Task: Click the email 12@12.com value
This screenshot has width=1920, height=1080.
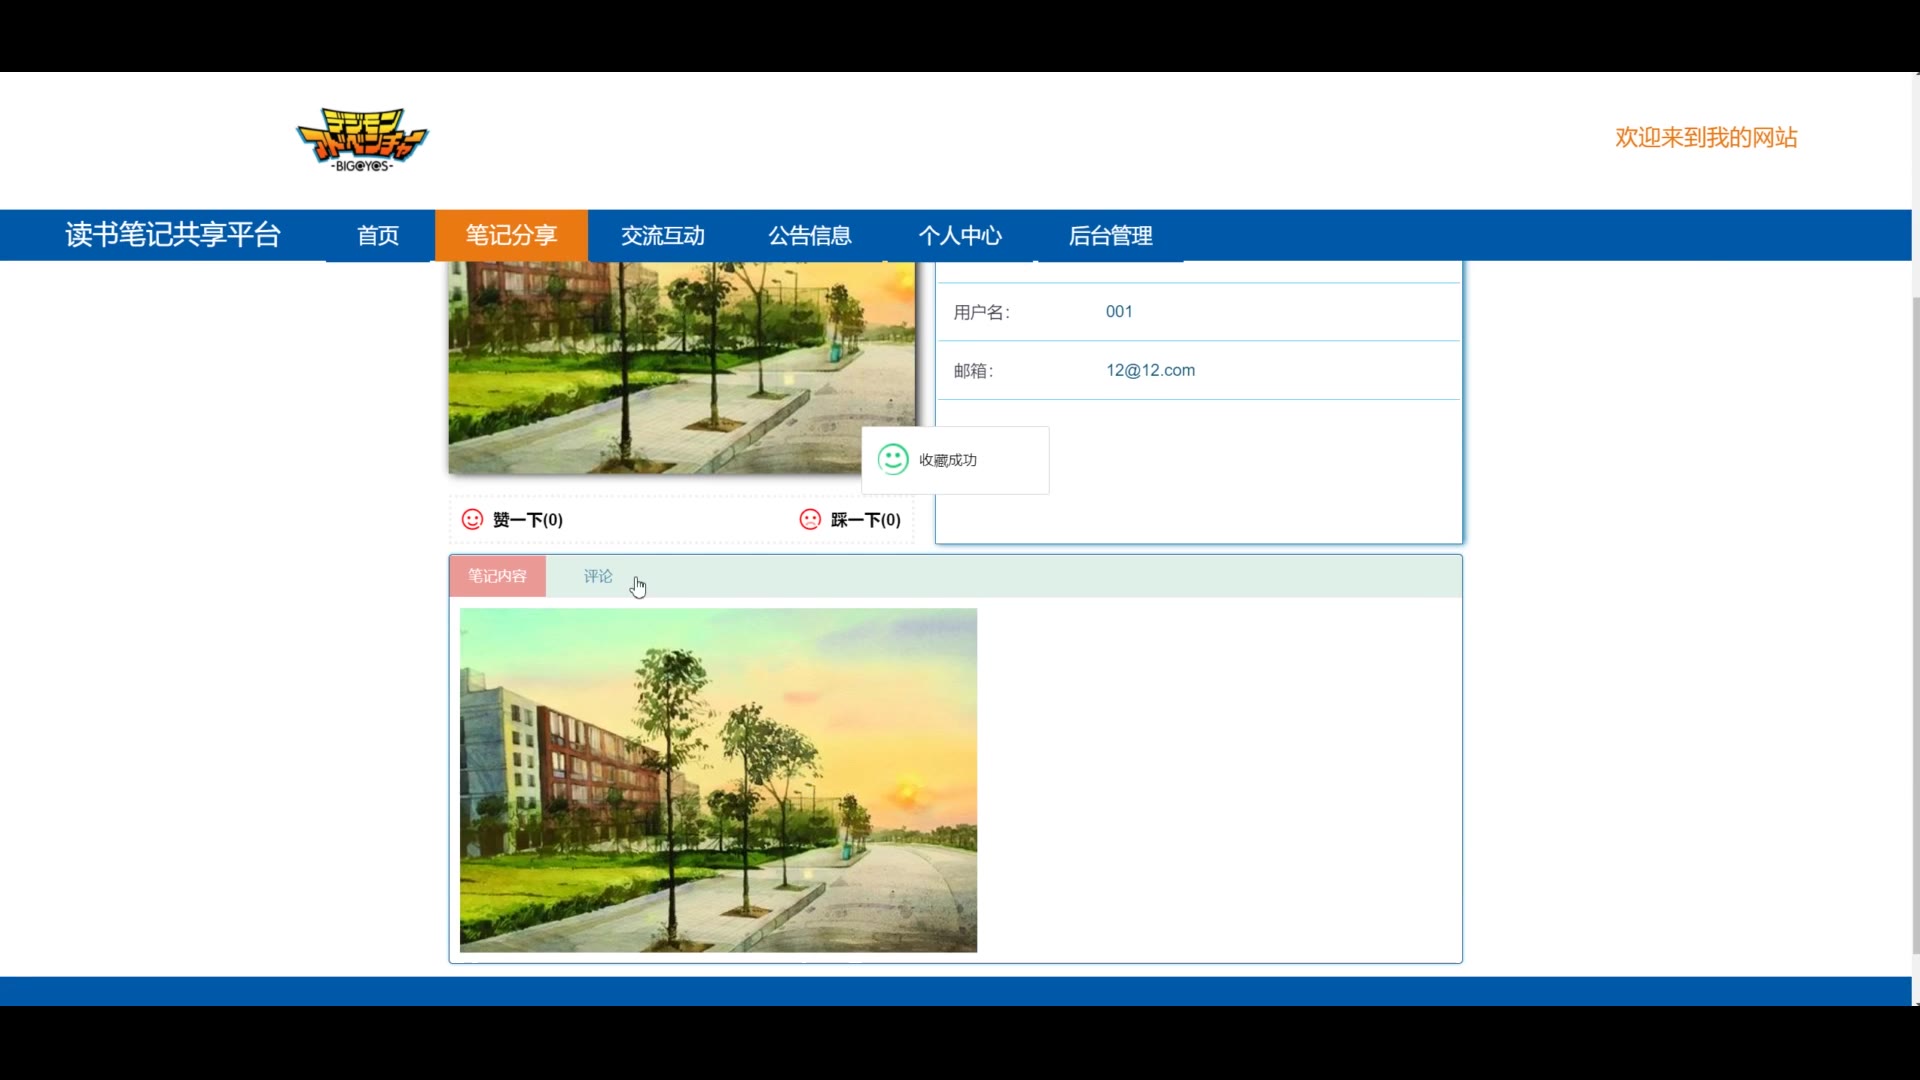Action: coord(1150,370)
